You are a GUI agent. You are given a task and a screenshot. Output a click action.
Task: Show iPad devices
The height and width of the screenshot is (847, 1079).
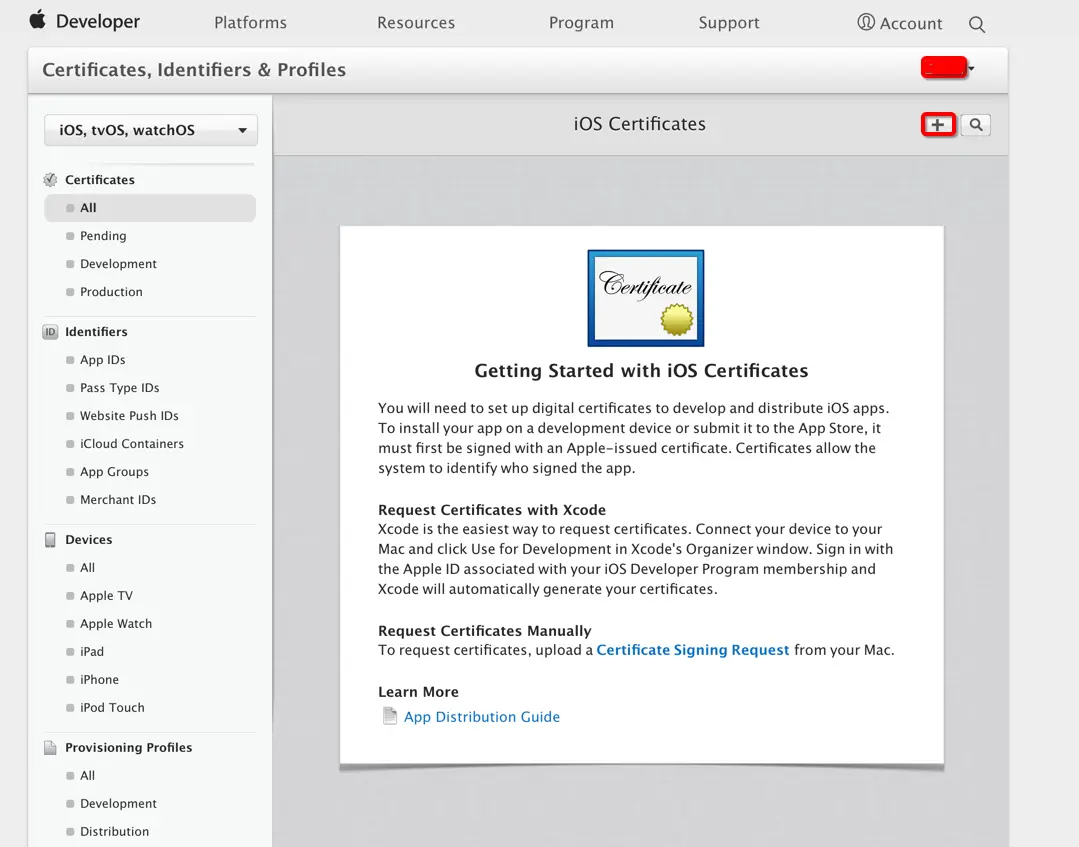[x=92, y=652]
